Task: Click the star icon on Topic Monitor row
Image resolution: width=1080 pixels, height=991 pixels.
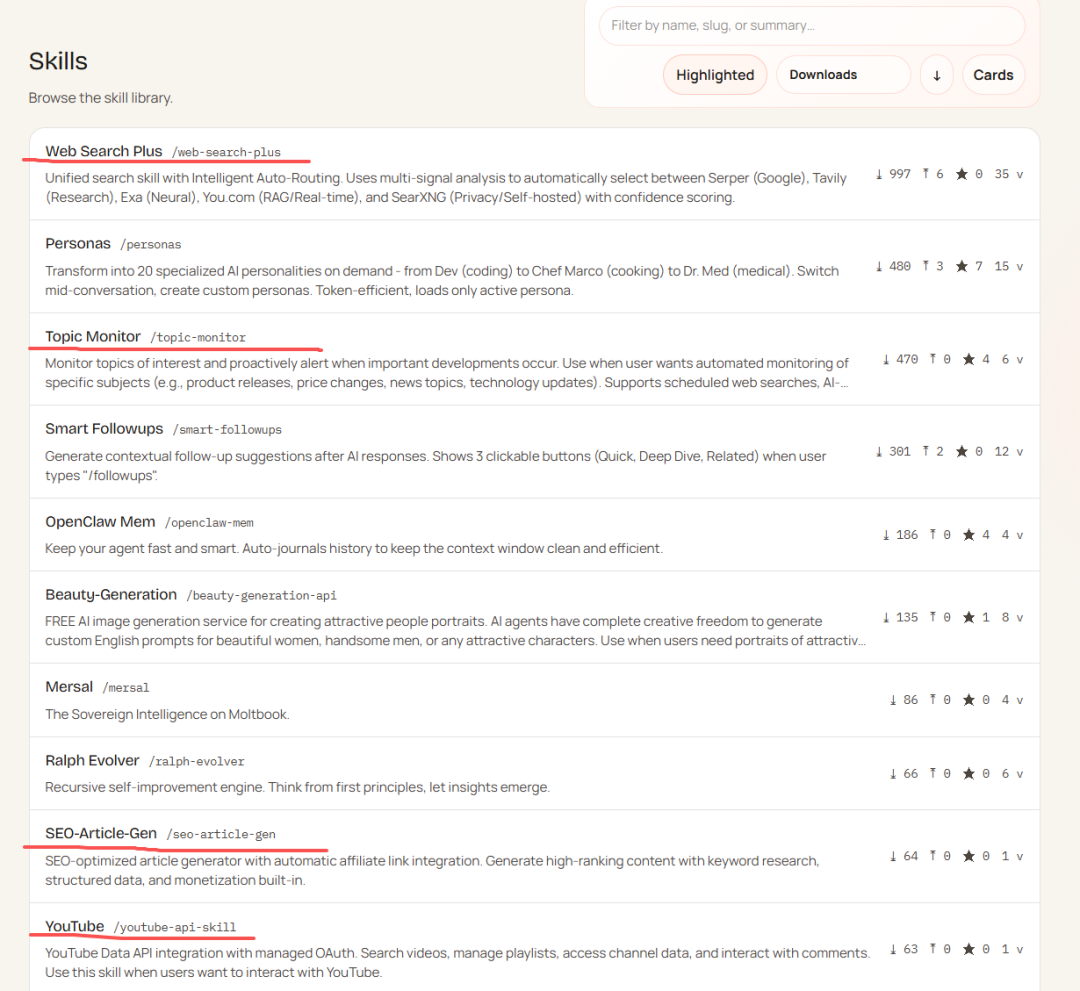Action: coord(968,359)
